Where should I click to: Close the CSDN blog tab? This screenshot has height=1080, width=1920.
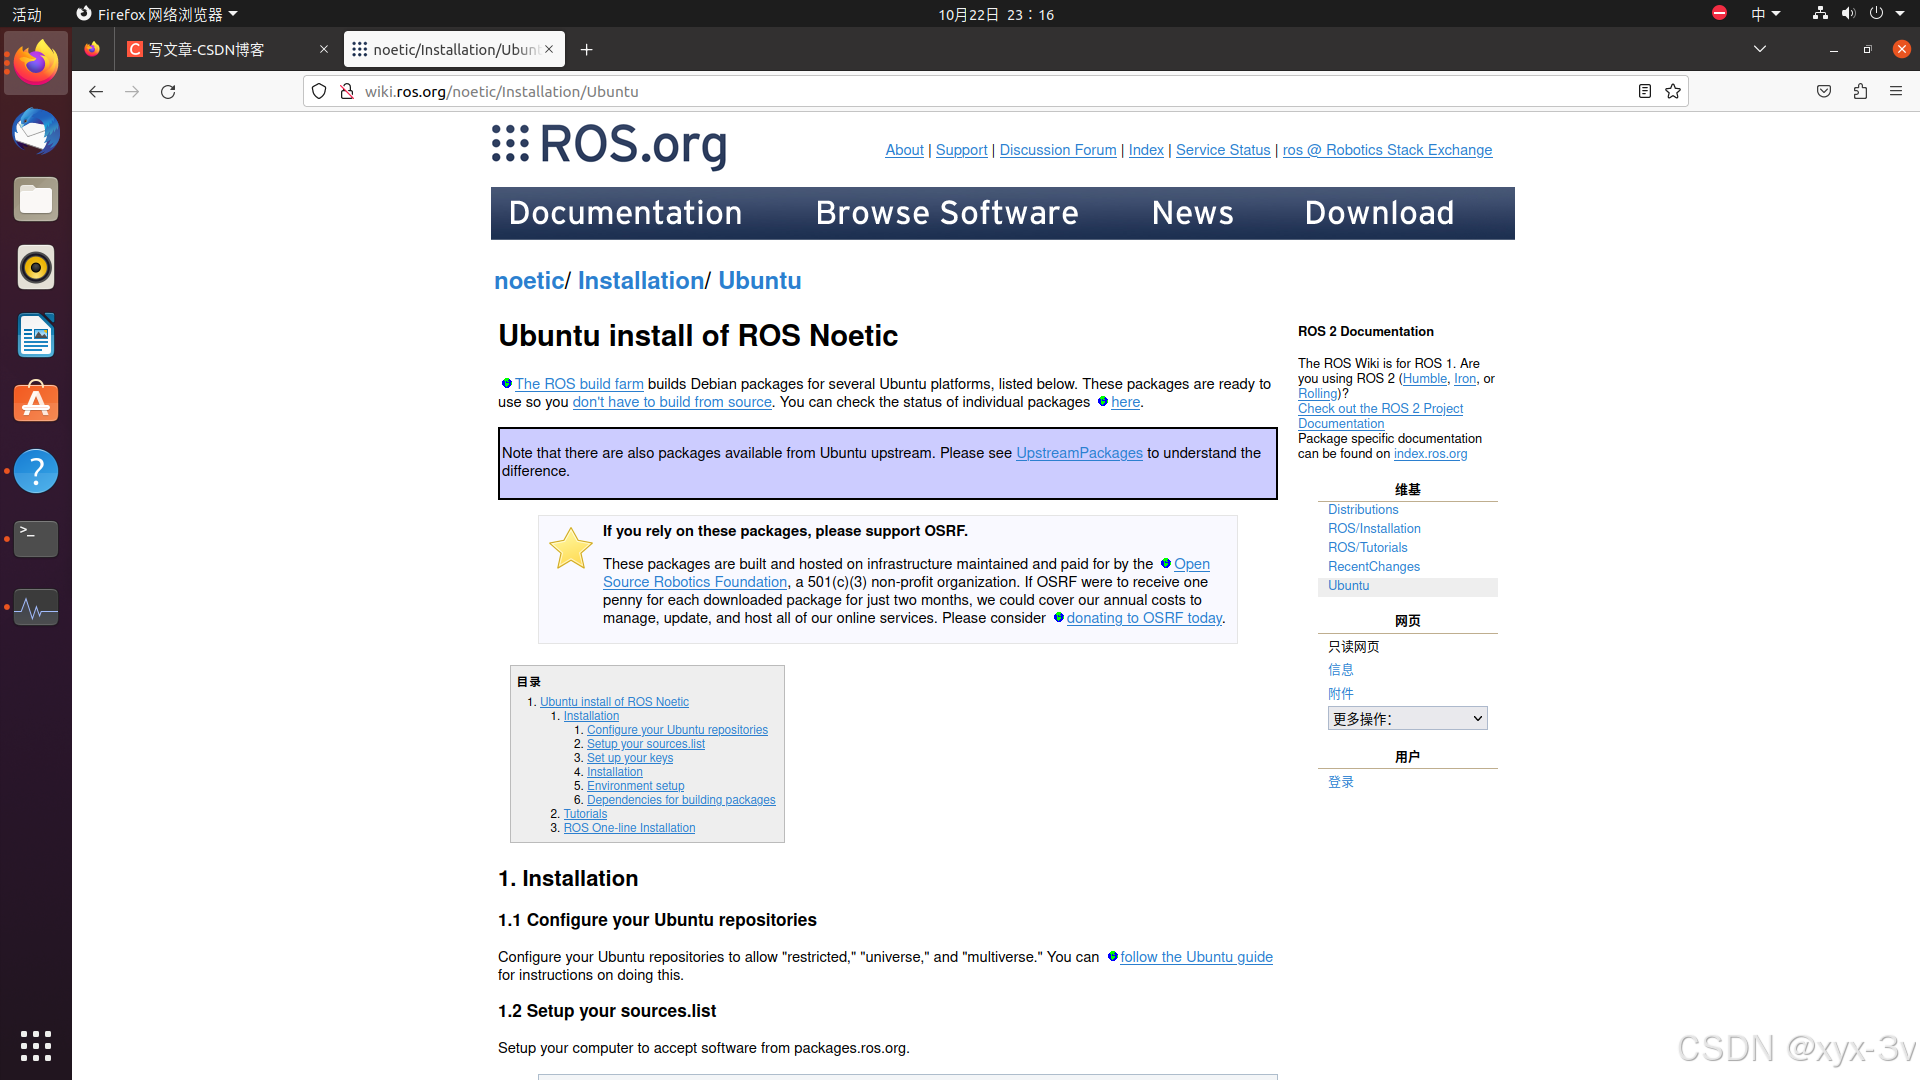tap(324, 49)
